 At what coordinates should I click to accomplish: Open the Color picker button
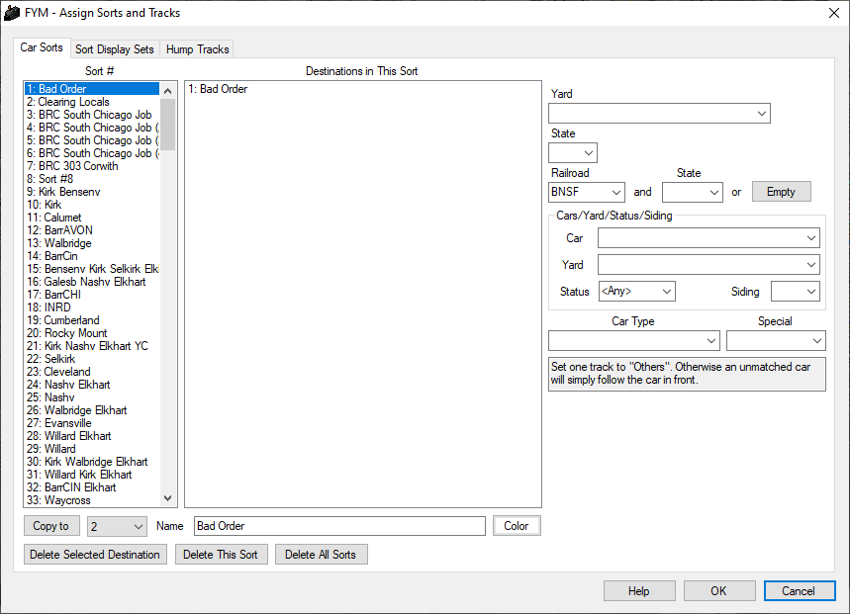point(517,526)
